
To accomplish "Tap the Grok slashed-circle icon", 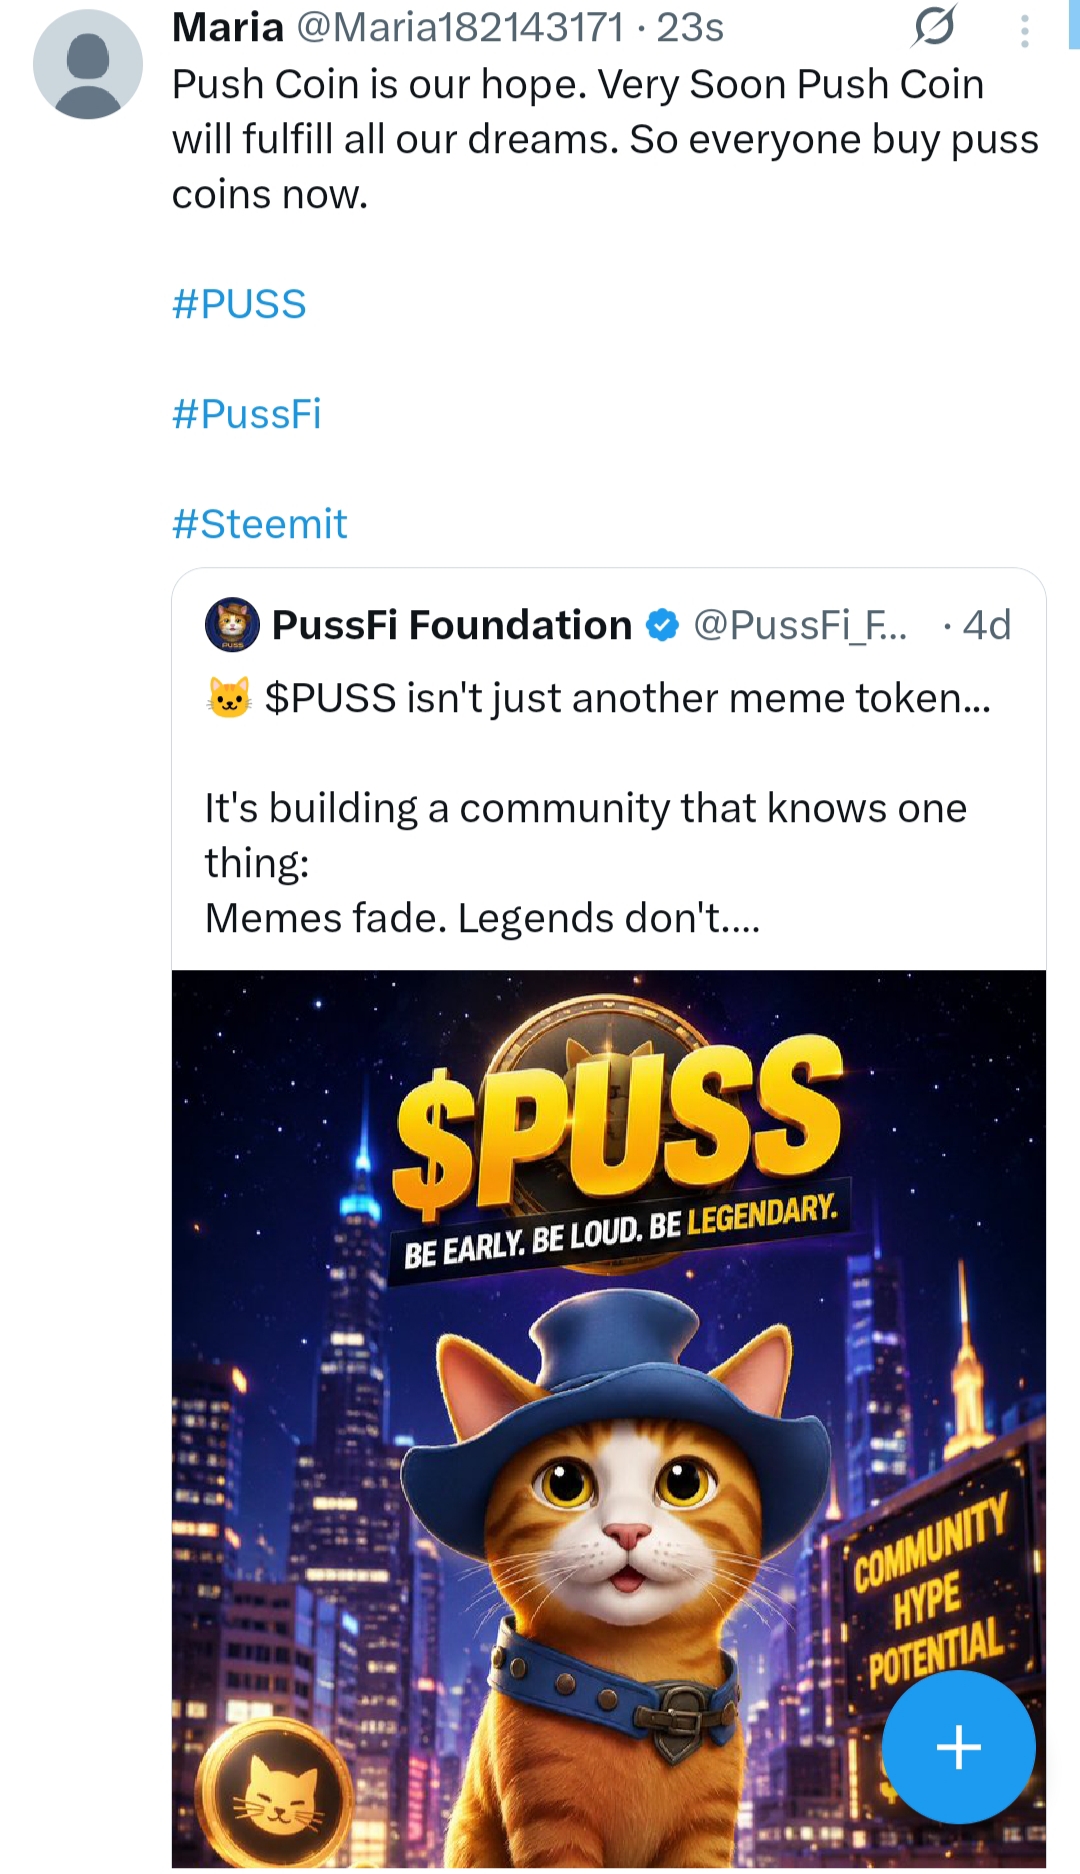I will pos(935,26).
